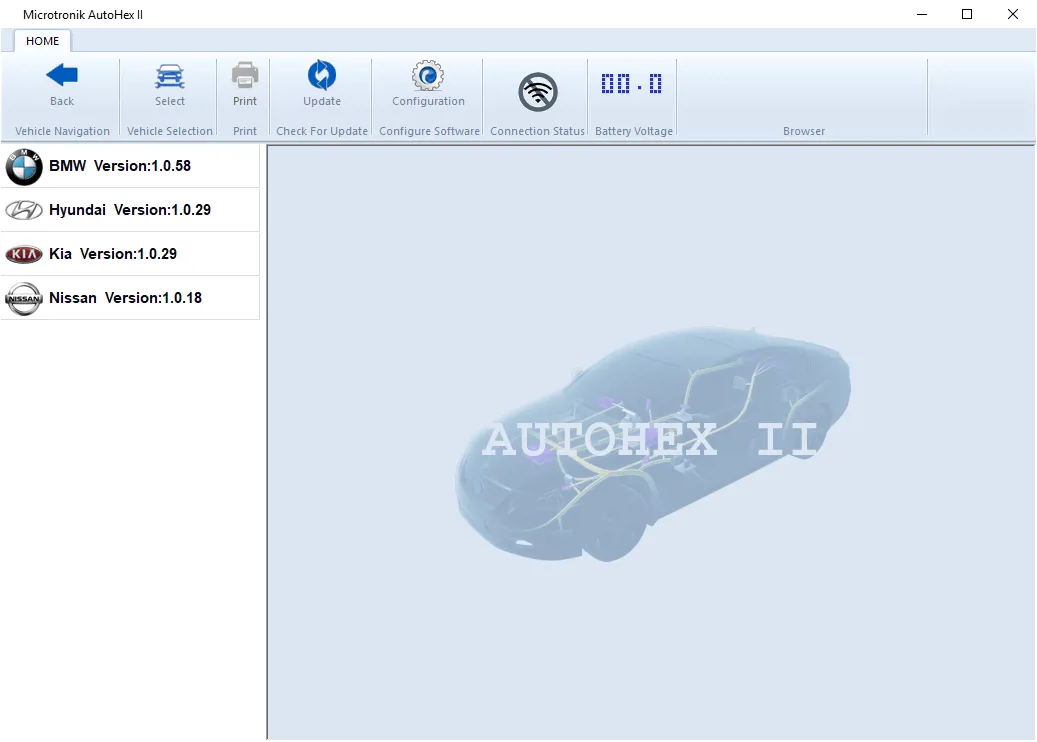Check for updates with the Update icon

click(x=322, y=75)
